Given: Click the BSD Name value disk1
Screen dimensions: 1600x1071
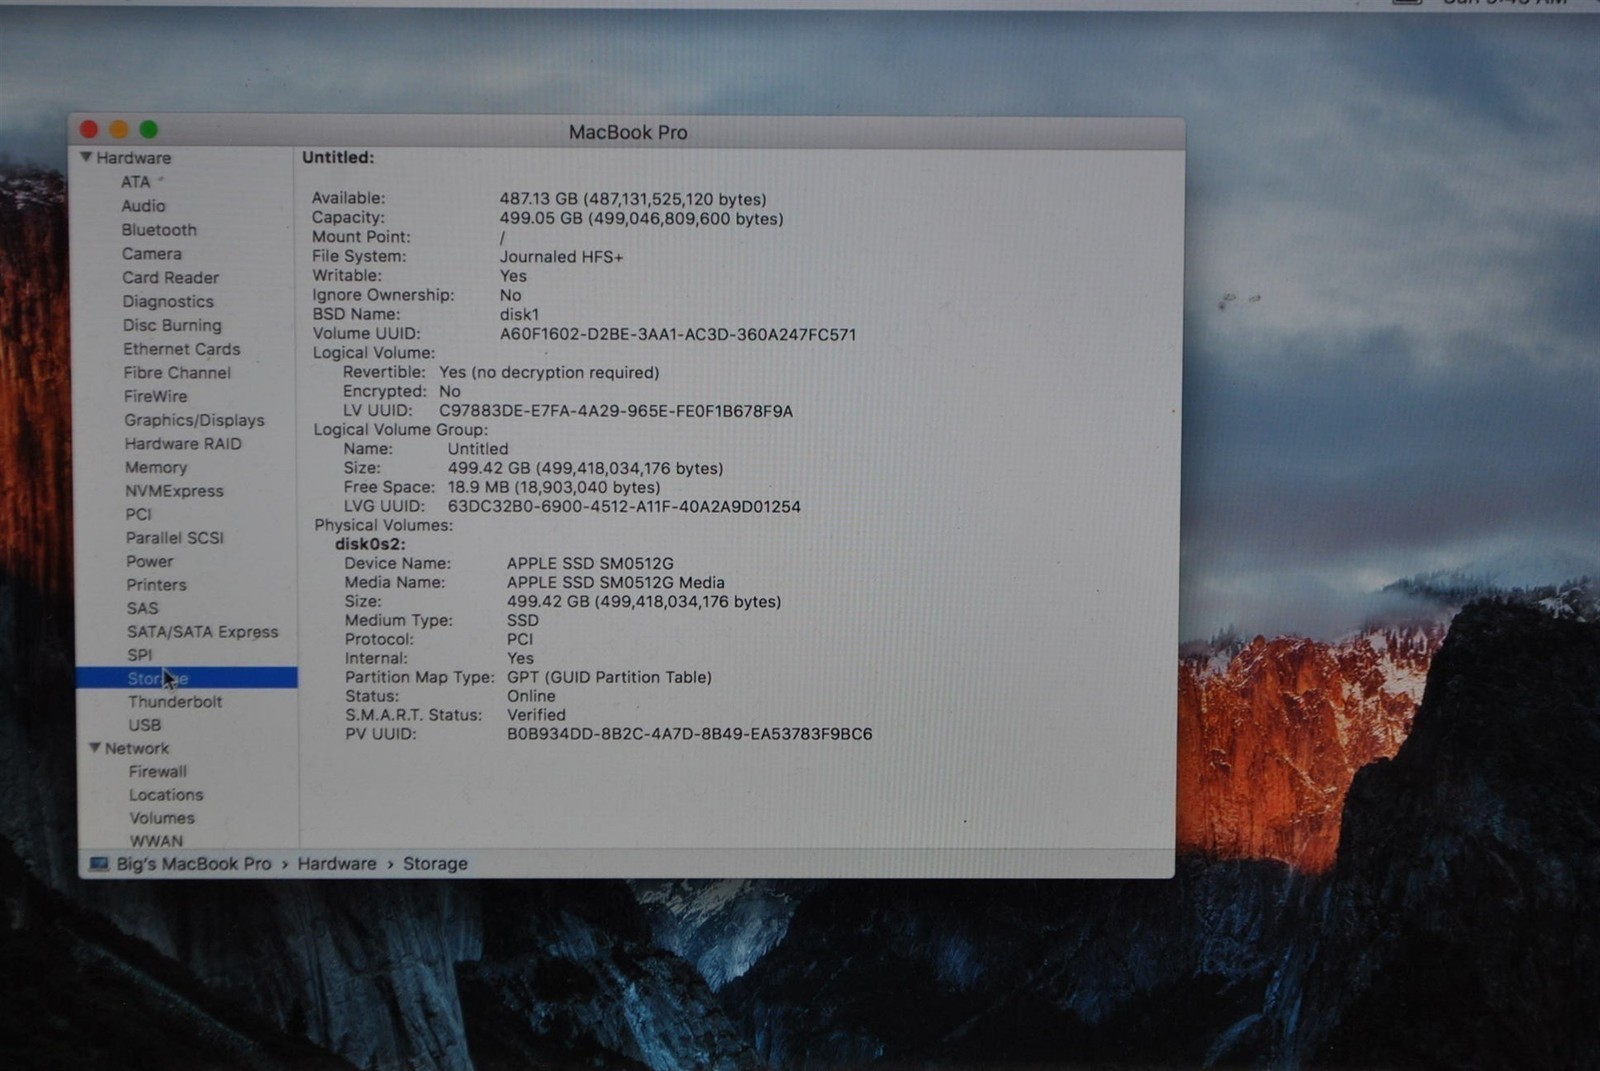Looking at the screenshot, I should tap(519, 314).
